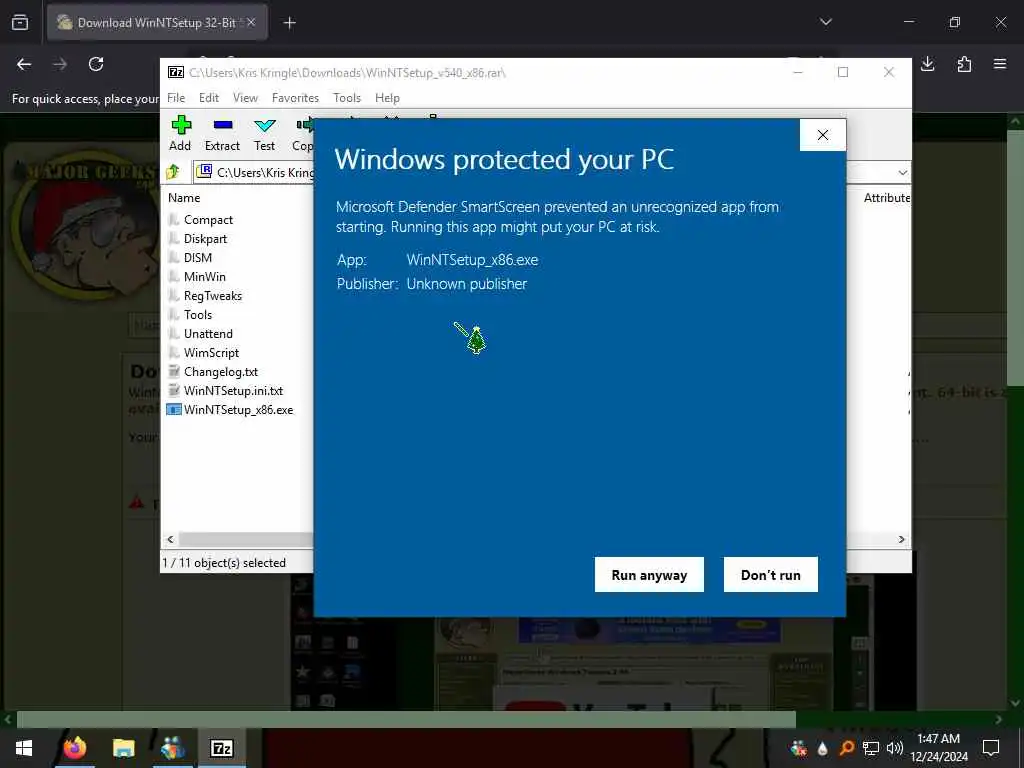Click the Attribute column header
Screen dimensions: 1024x768
click(886, 197)
